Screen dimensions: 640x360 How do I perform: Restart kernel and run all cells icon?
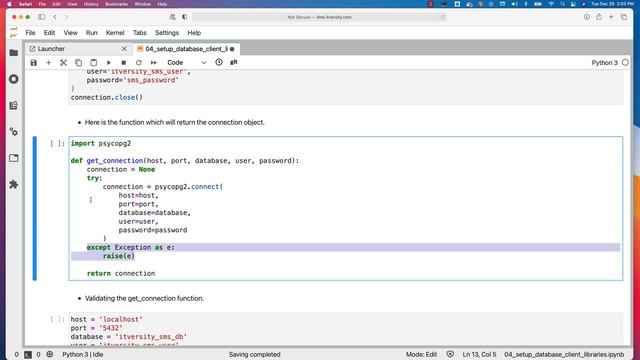coord(153,62)
